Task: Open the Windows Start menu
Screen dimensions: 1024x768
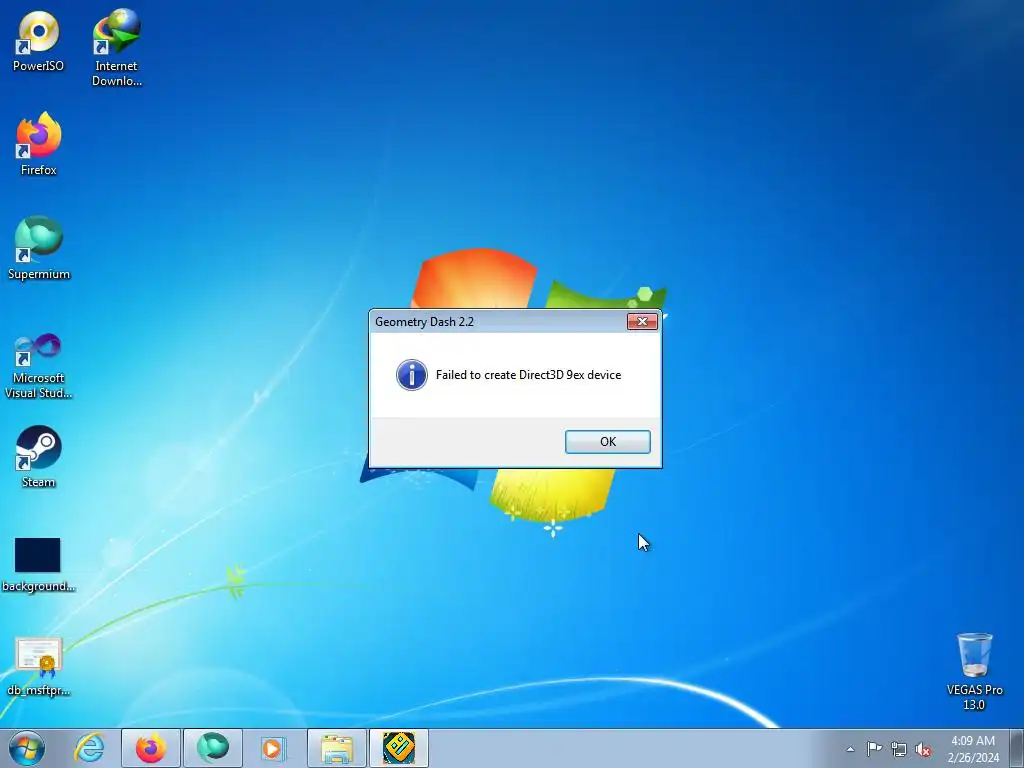Action: click(27, 748)
